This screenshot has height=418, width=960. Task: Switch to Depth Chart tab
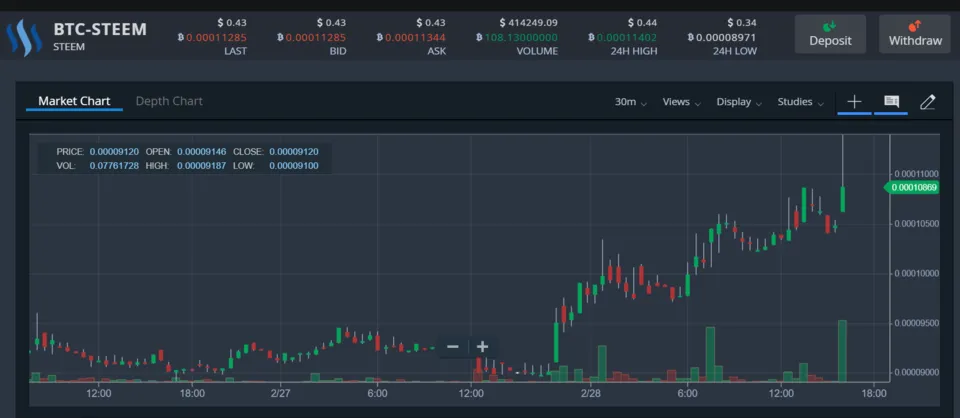pos(169,102)
